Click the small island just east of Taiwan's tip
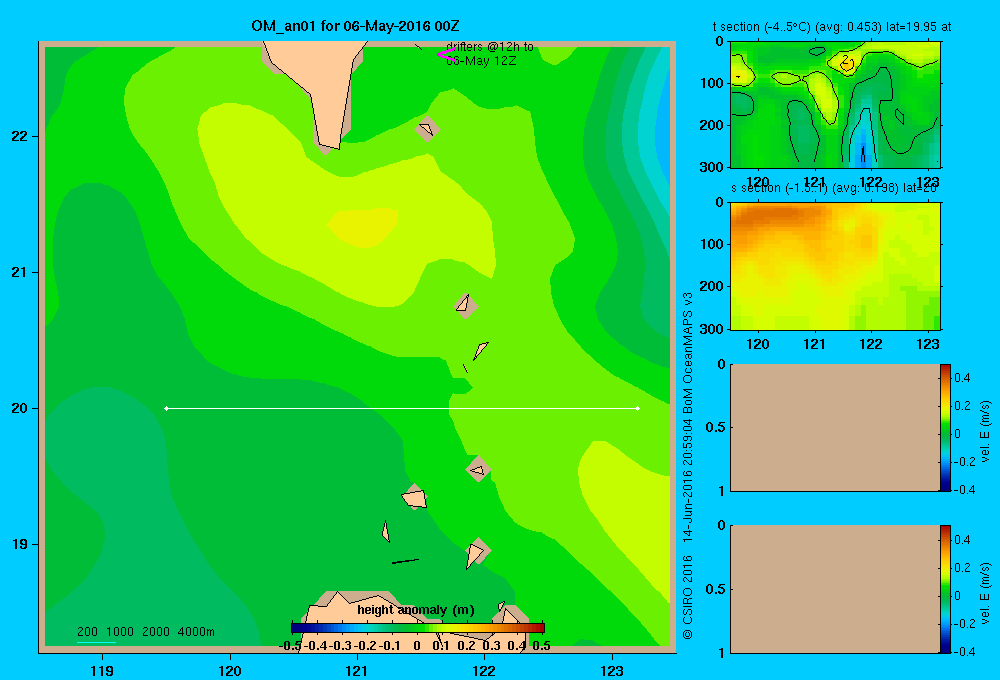 coord(427,129)
